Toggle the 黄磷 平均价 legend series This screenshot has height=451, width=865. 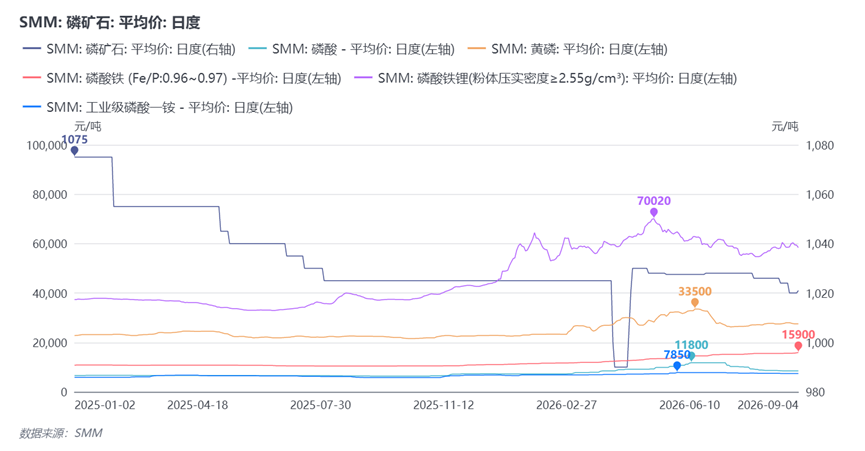pyautogui.click(x=568, y=49)
